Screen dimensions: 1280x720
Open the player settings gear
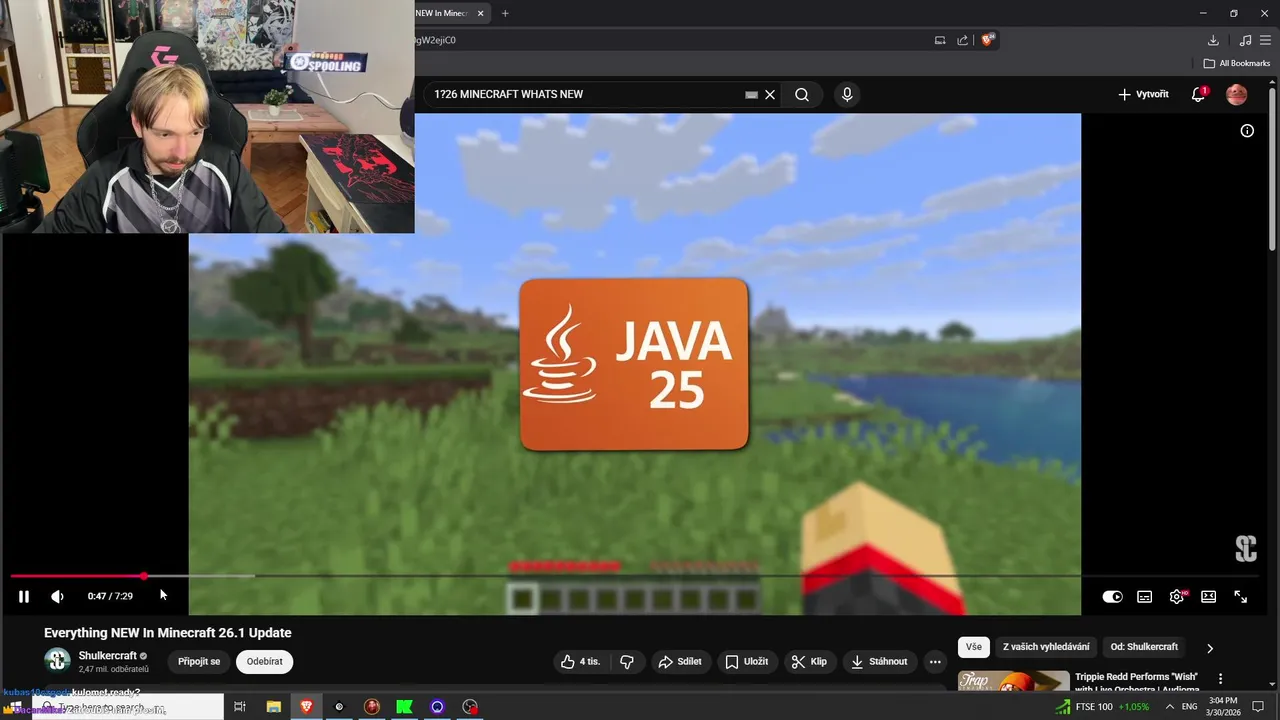click(1177, 596)
